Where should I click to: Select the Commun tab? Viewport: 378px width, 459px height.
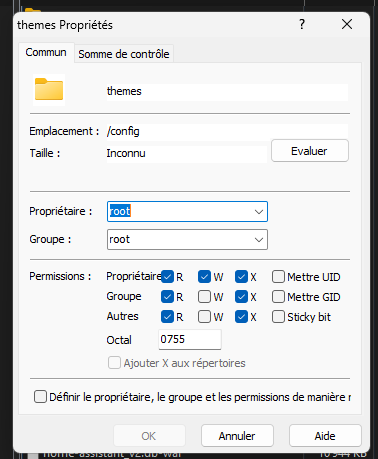[46, 52]
